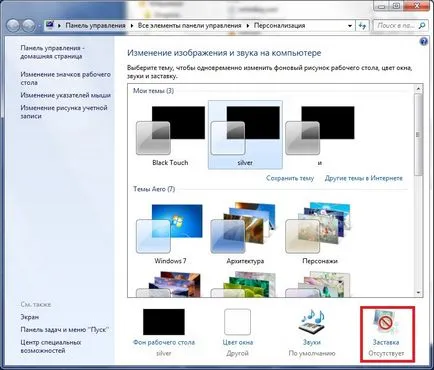434x370 pixels.
Task: Click the control panel icon in address bar
Action: point(50,25)
